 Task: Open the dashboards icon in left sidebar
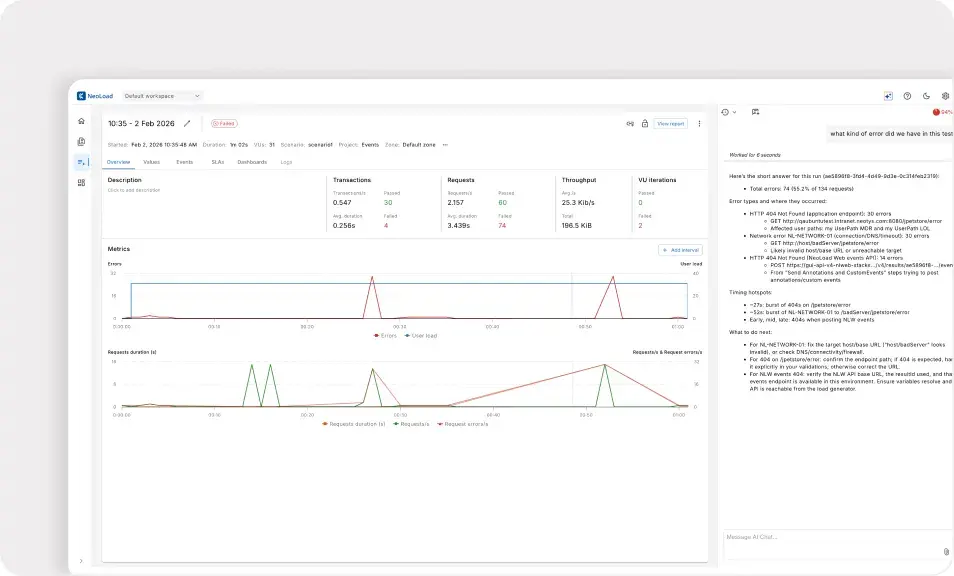point(81,182)
